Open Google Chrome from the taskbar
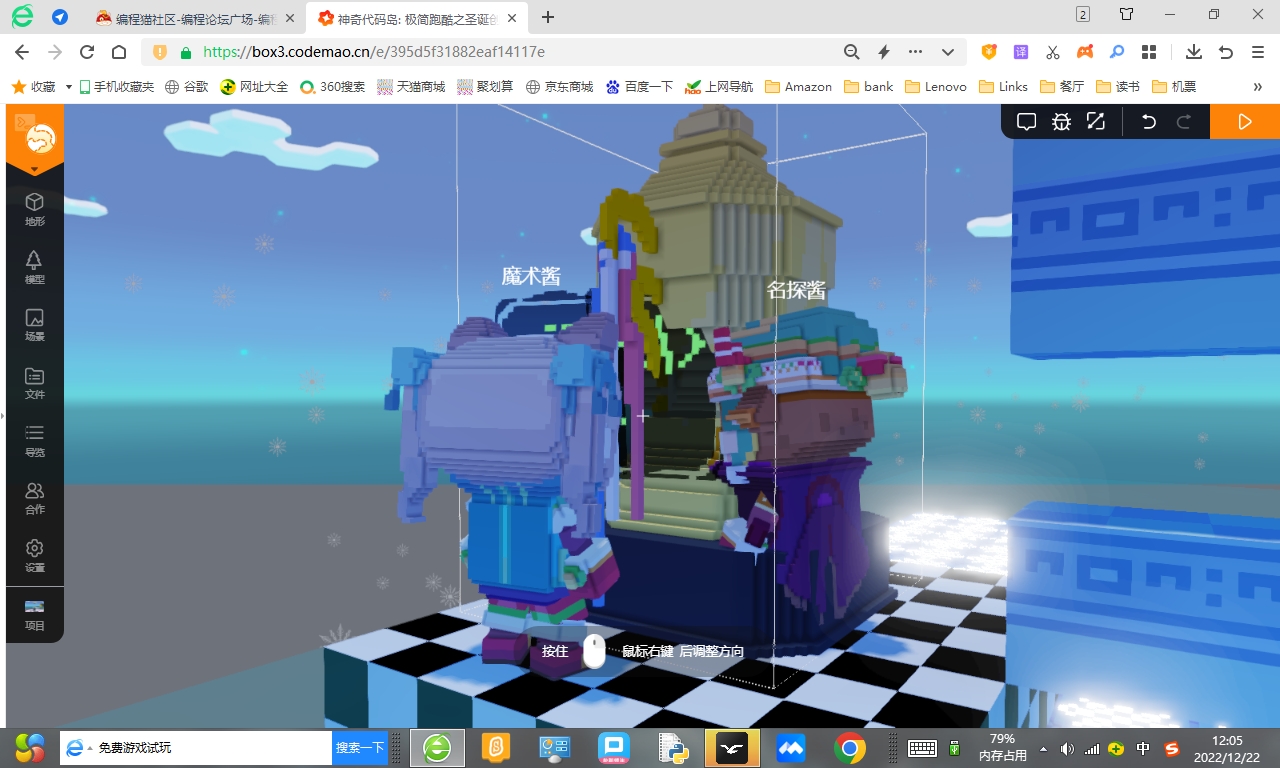Screen dimensions: 1280x768 click(x=850, y=748)
